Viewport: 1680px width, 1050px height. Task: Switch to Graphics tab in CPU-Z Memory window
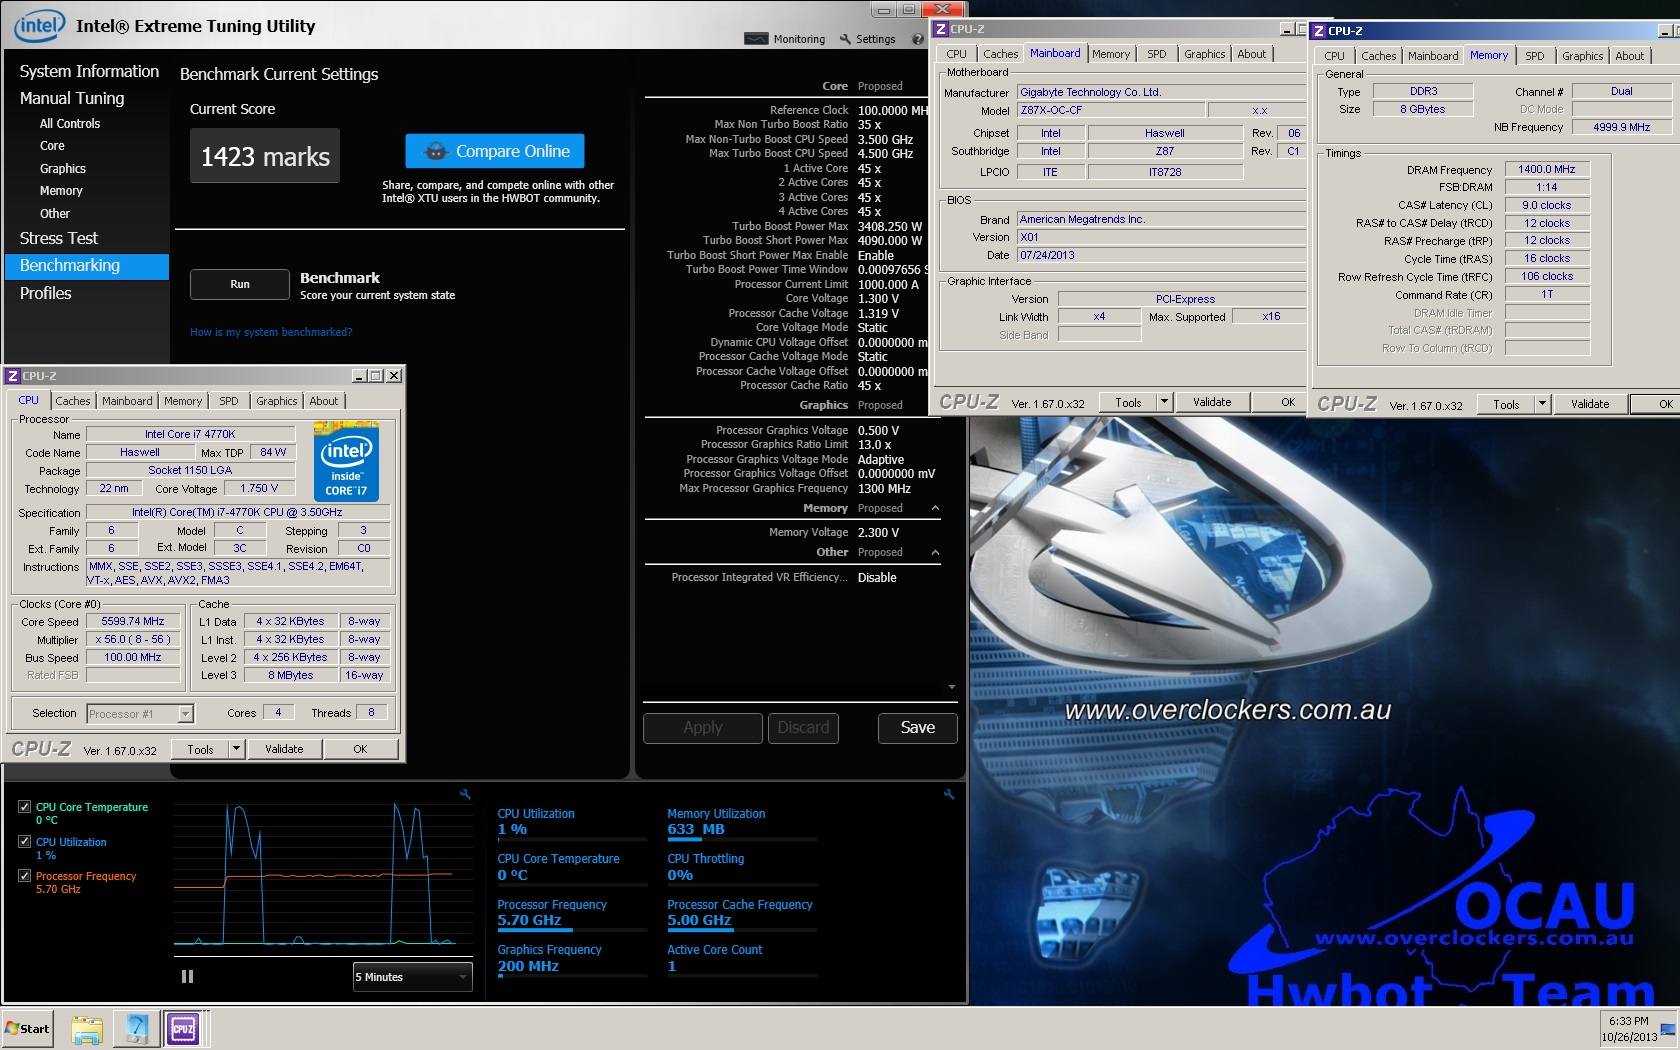click(x=1582, y=56)
